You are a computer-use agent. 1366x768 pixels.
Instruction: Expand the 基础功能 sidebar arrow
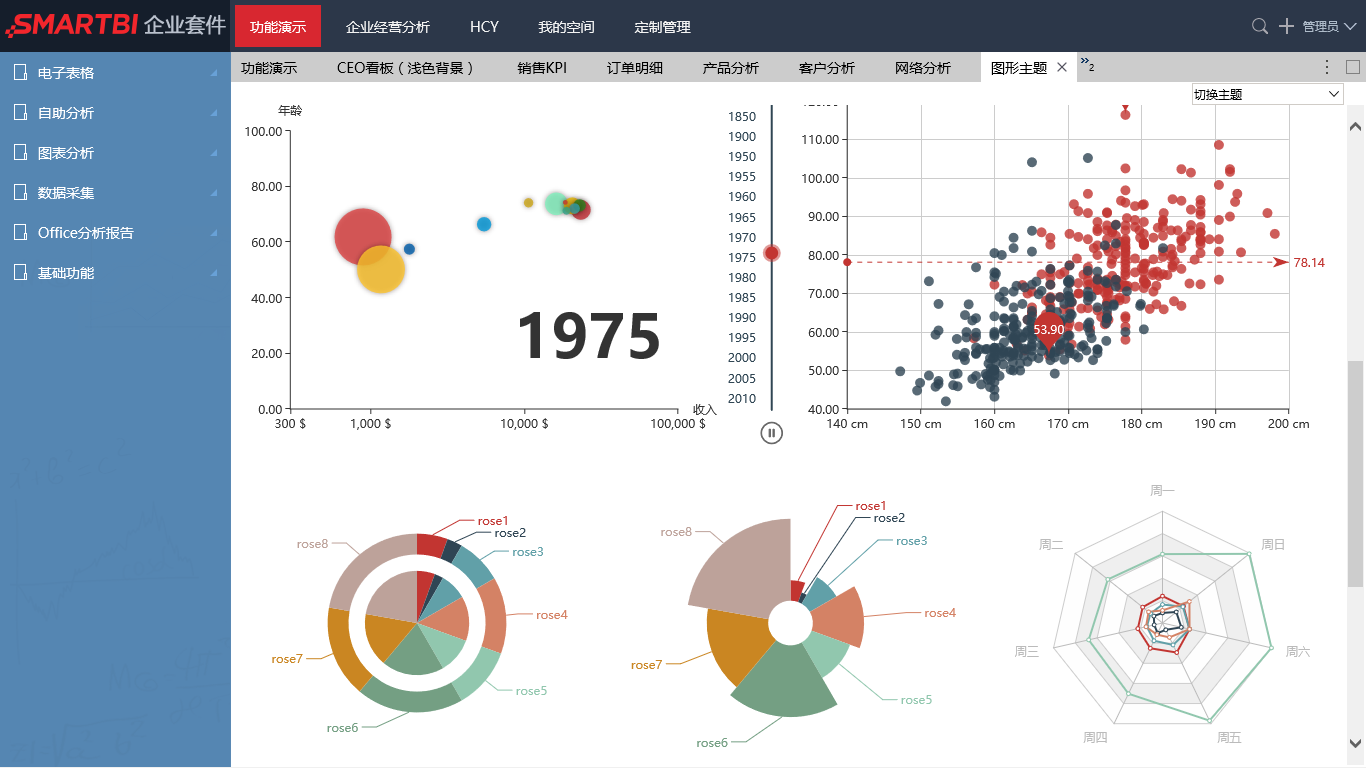[x=214, y=273]
